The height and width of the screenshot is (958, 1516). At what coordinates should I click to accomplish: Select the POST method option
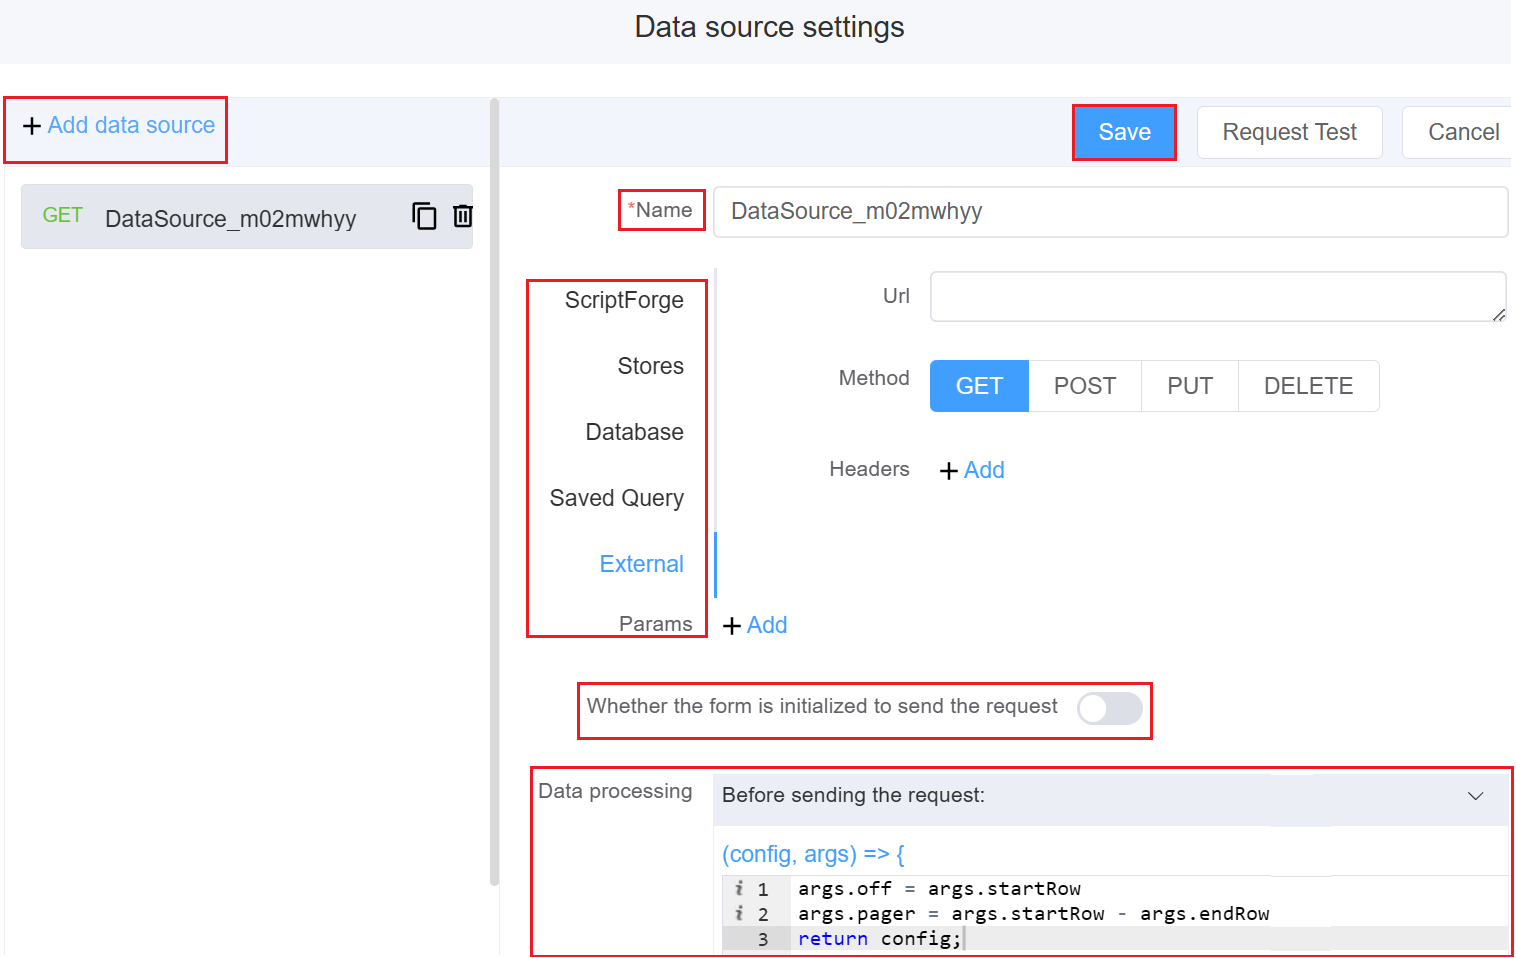(x=1084, y=386)
